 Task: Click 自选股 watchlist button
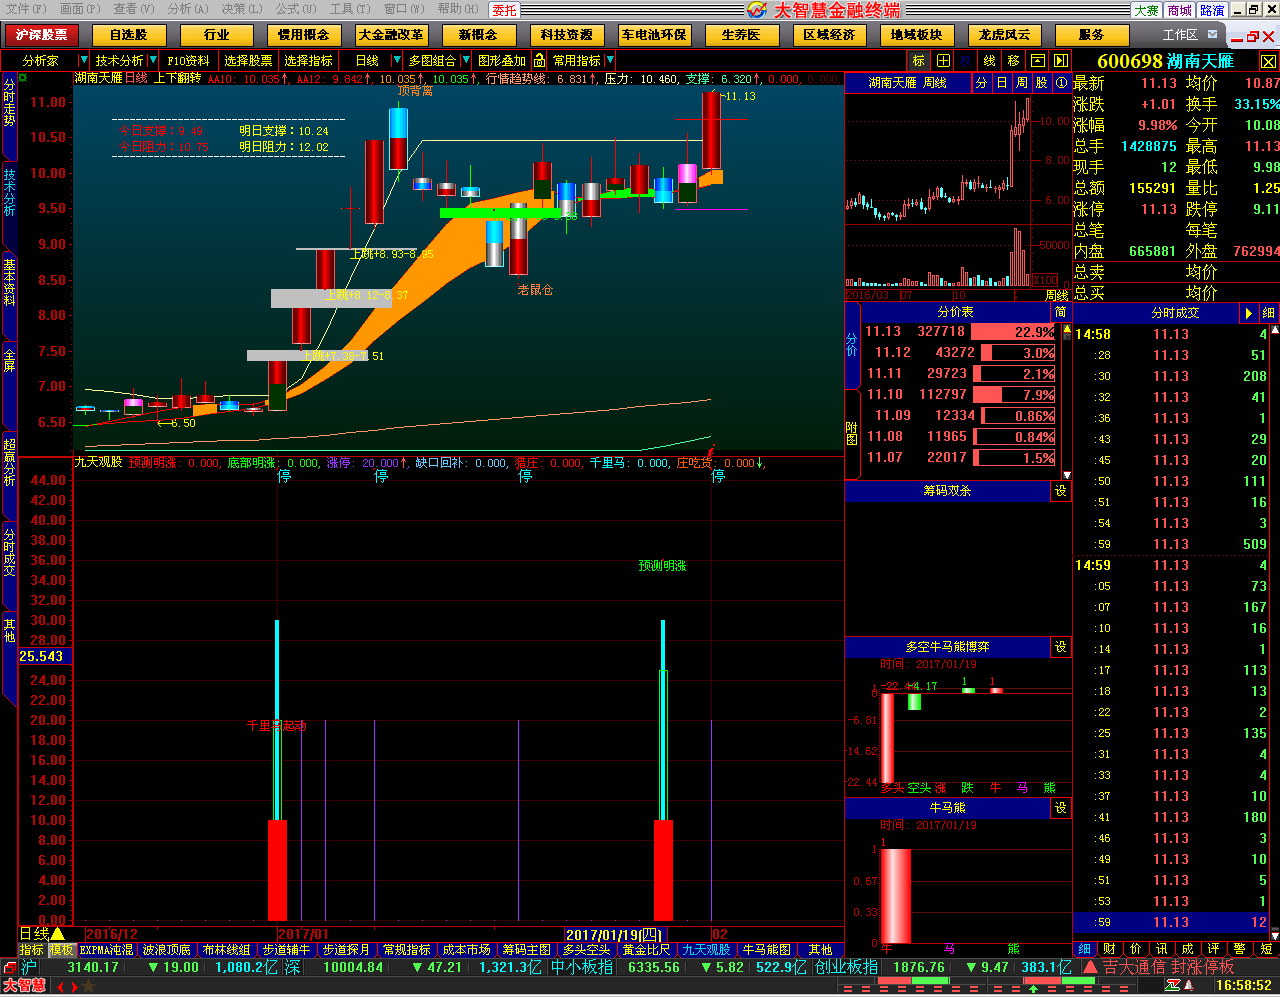pos(129,35)
